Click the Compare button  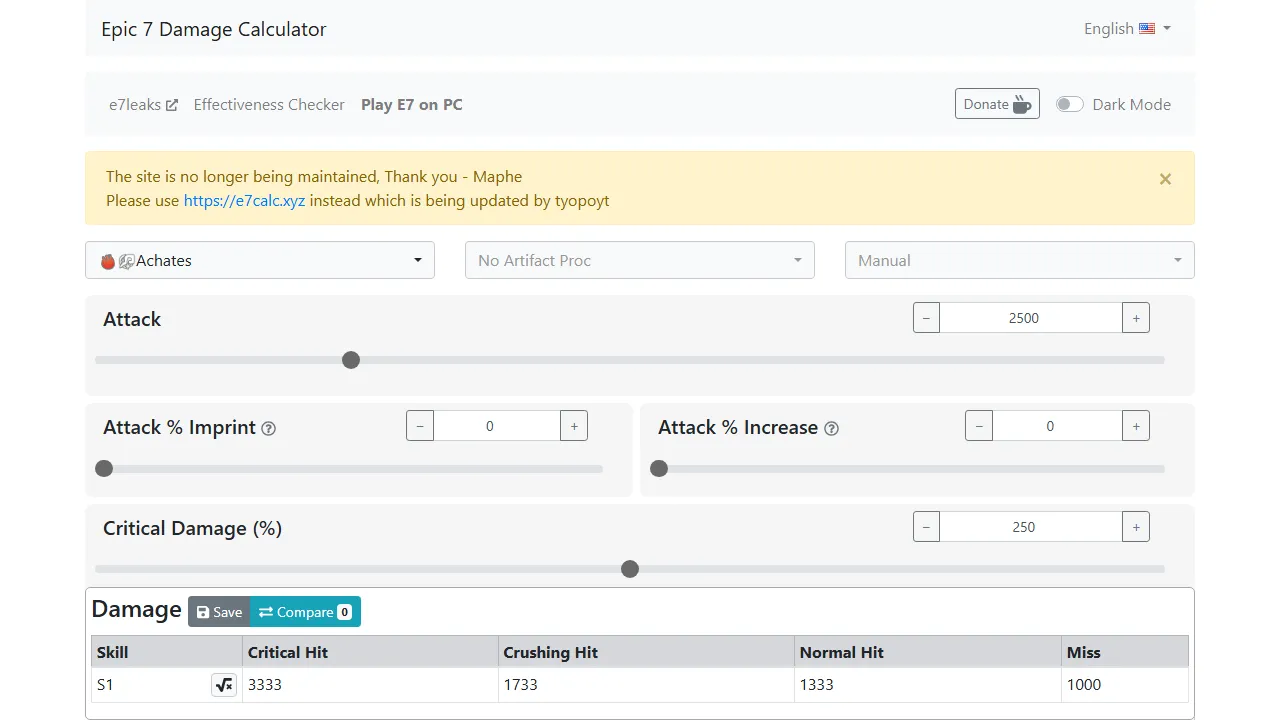point(305,611)
